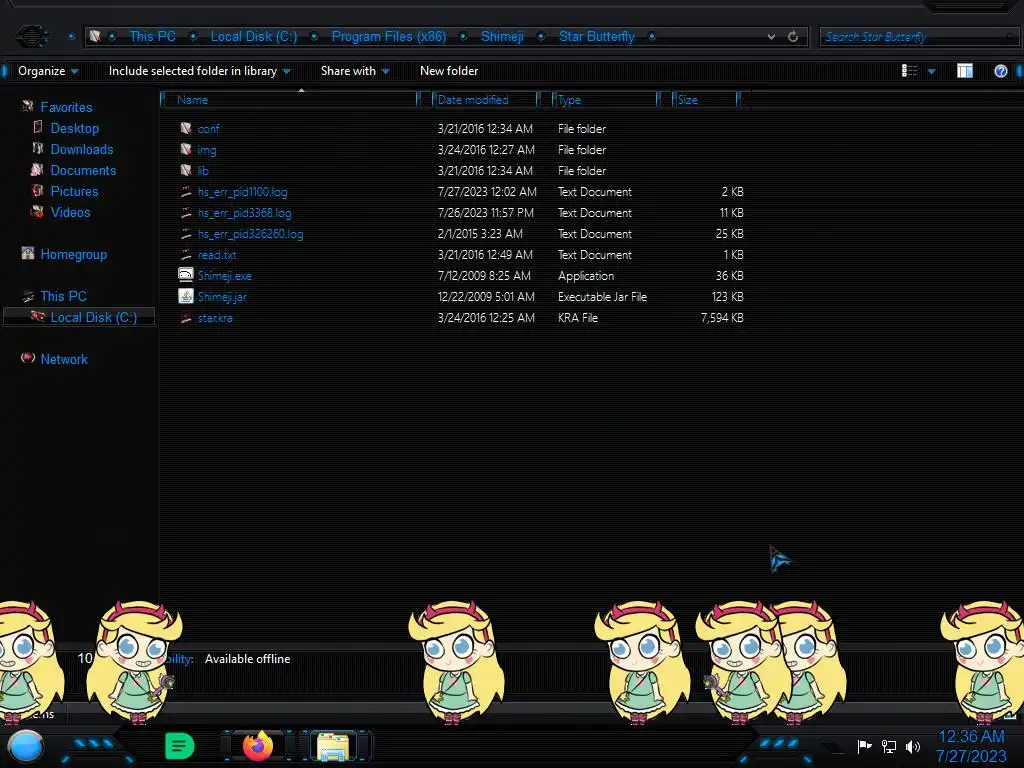Select Favorites in navigation pane

click(66, 107)
